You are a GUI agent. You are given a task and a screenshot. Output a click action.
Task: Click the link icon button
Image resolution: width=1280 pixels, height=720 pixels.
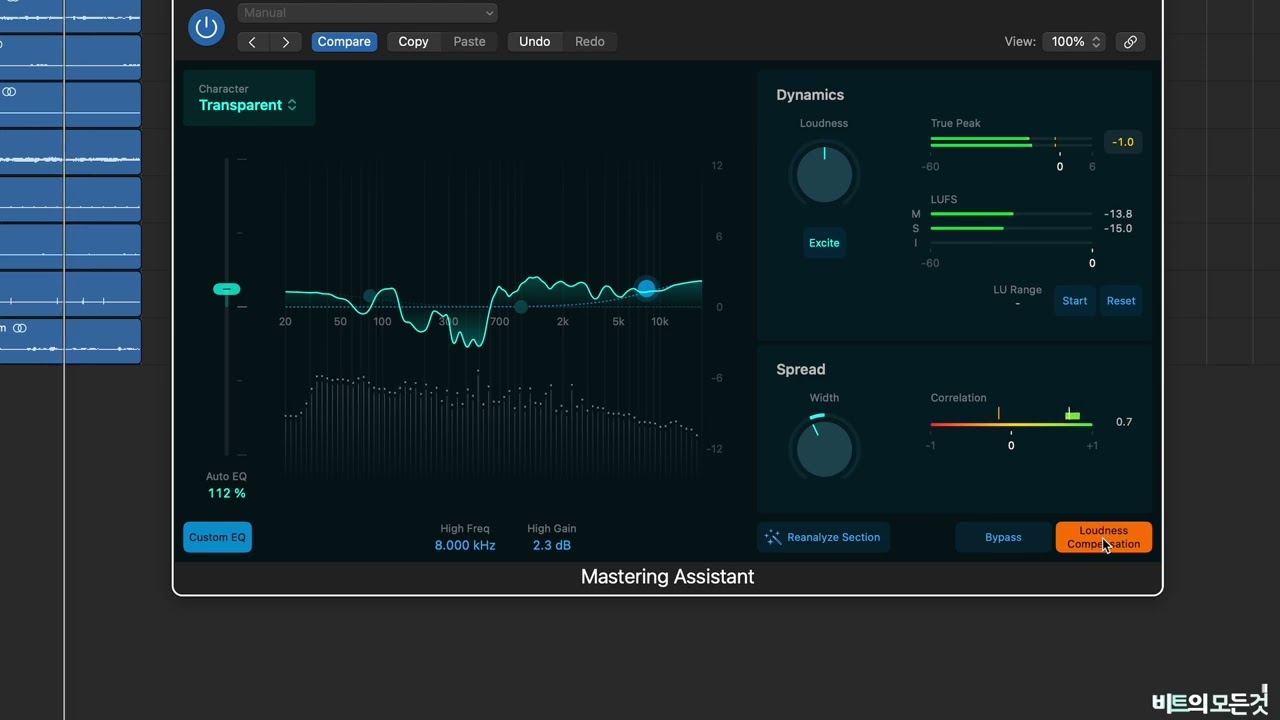(x=1130, y=42)
